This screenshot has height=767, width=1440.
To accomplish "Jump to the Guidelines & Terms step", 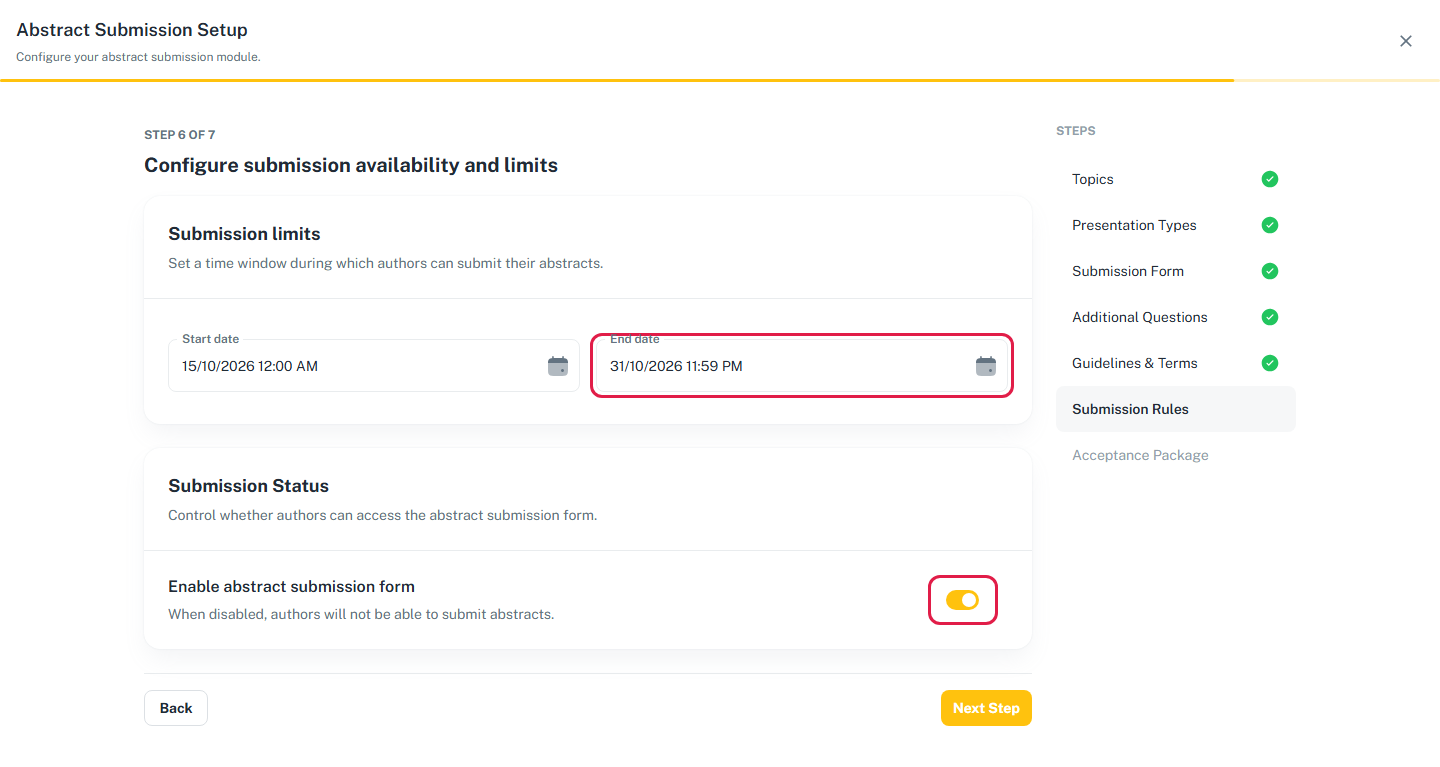I will click(1176, 363).
